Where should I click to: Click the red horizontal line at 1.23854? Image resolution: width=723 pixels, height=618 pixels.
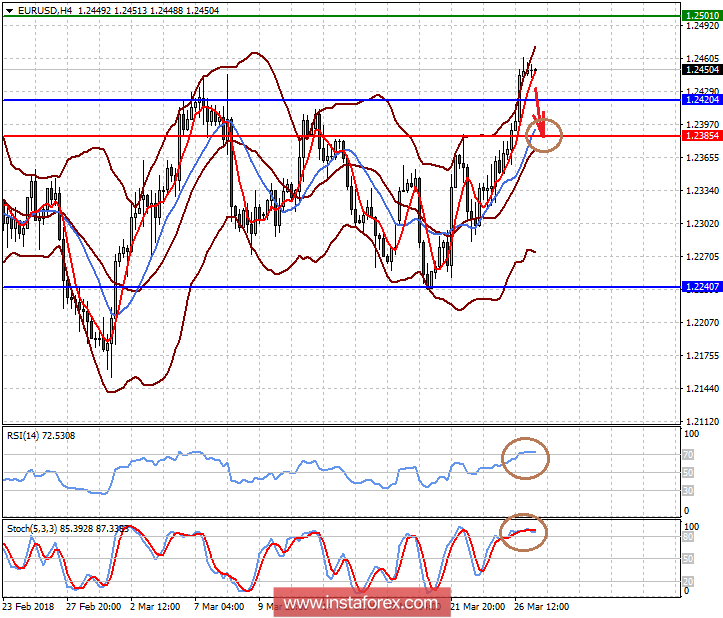click(x=342, y=136)
